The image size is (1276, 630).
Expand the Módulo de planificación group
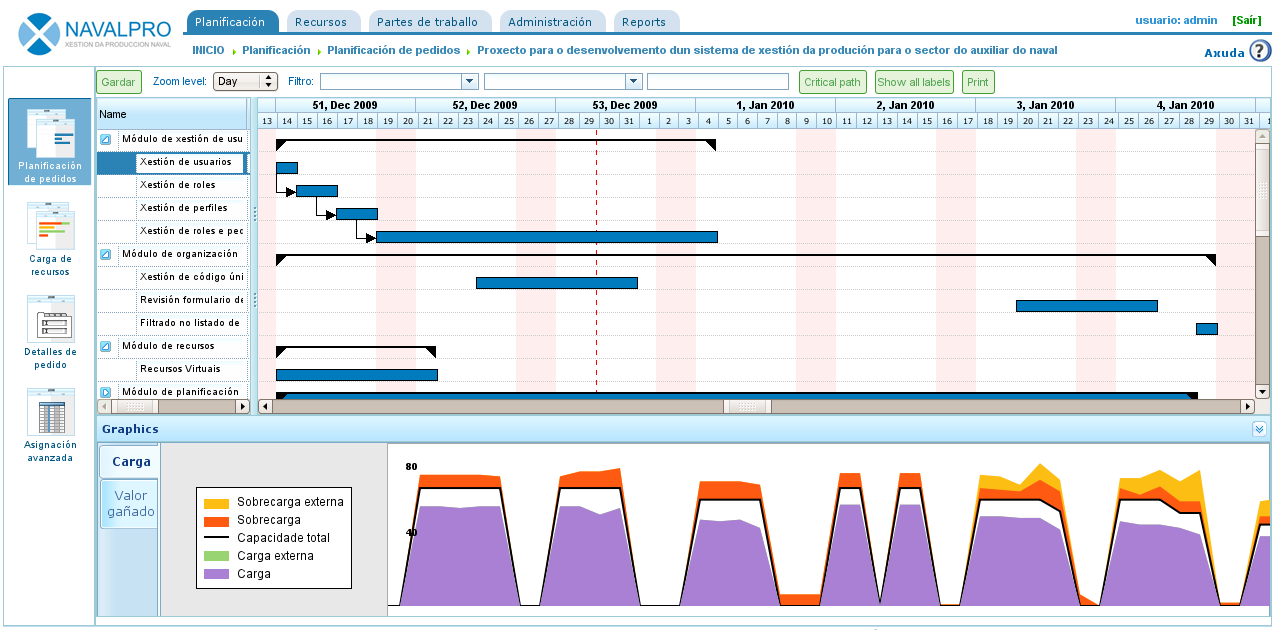click(x=106, y=393)
